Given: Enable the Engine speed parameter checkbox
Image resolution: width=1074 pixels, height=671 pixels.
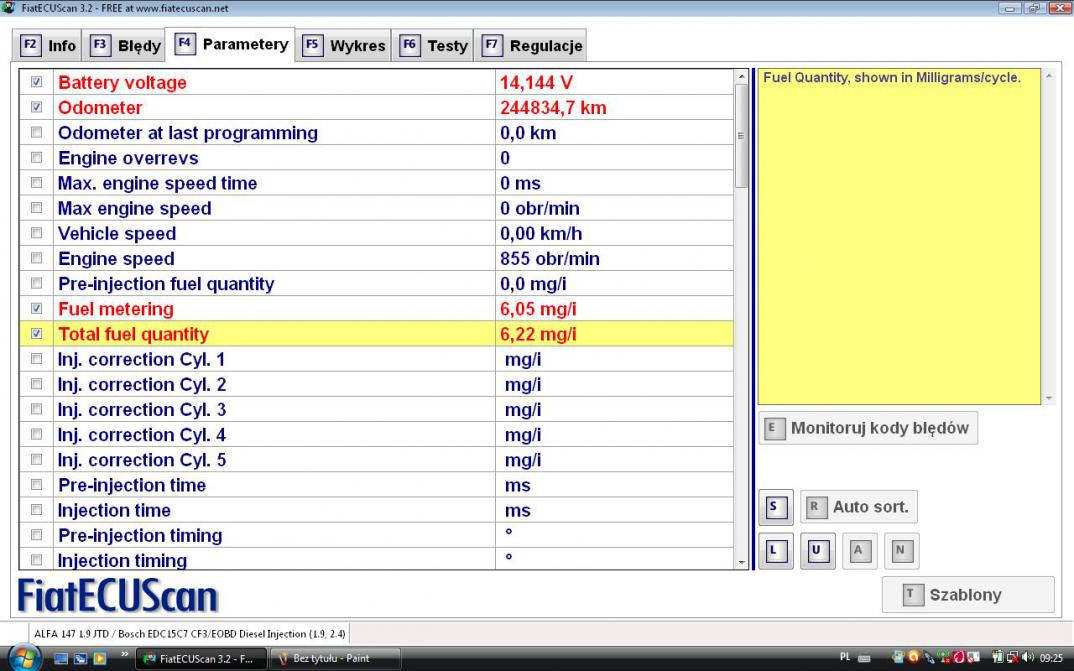Looking at the screenshot, I should (x=37, y=258).
